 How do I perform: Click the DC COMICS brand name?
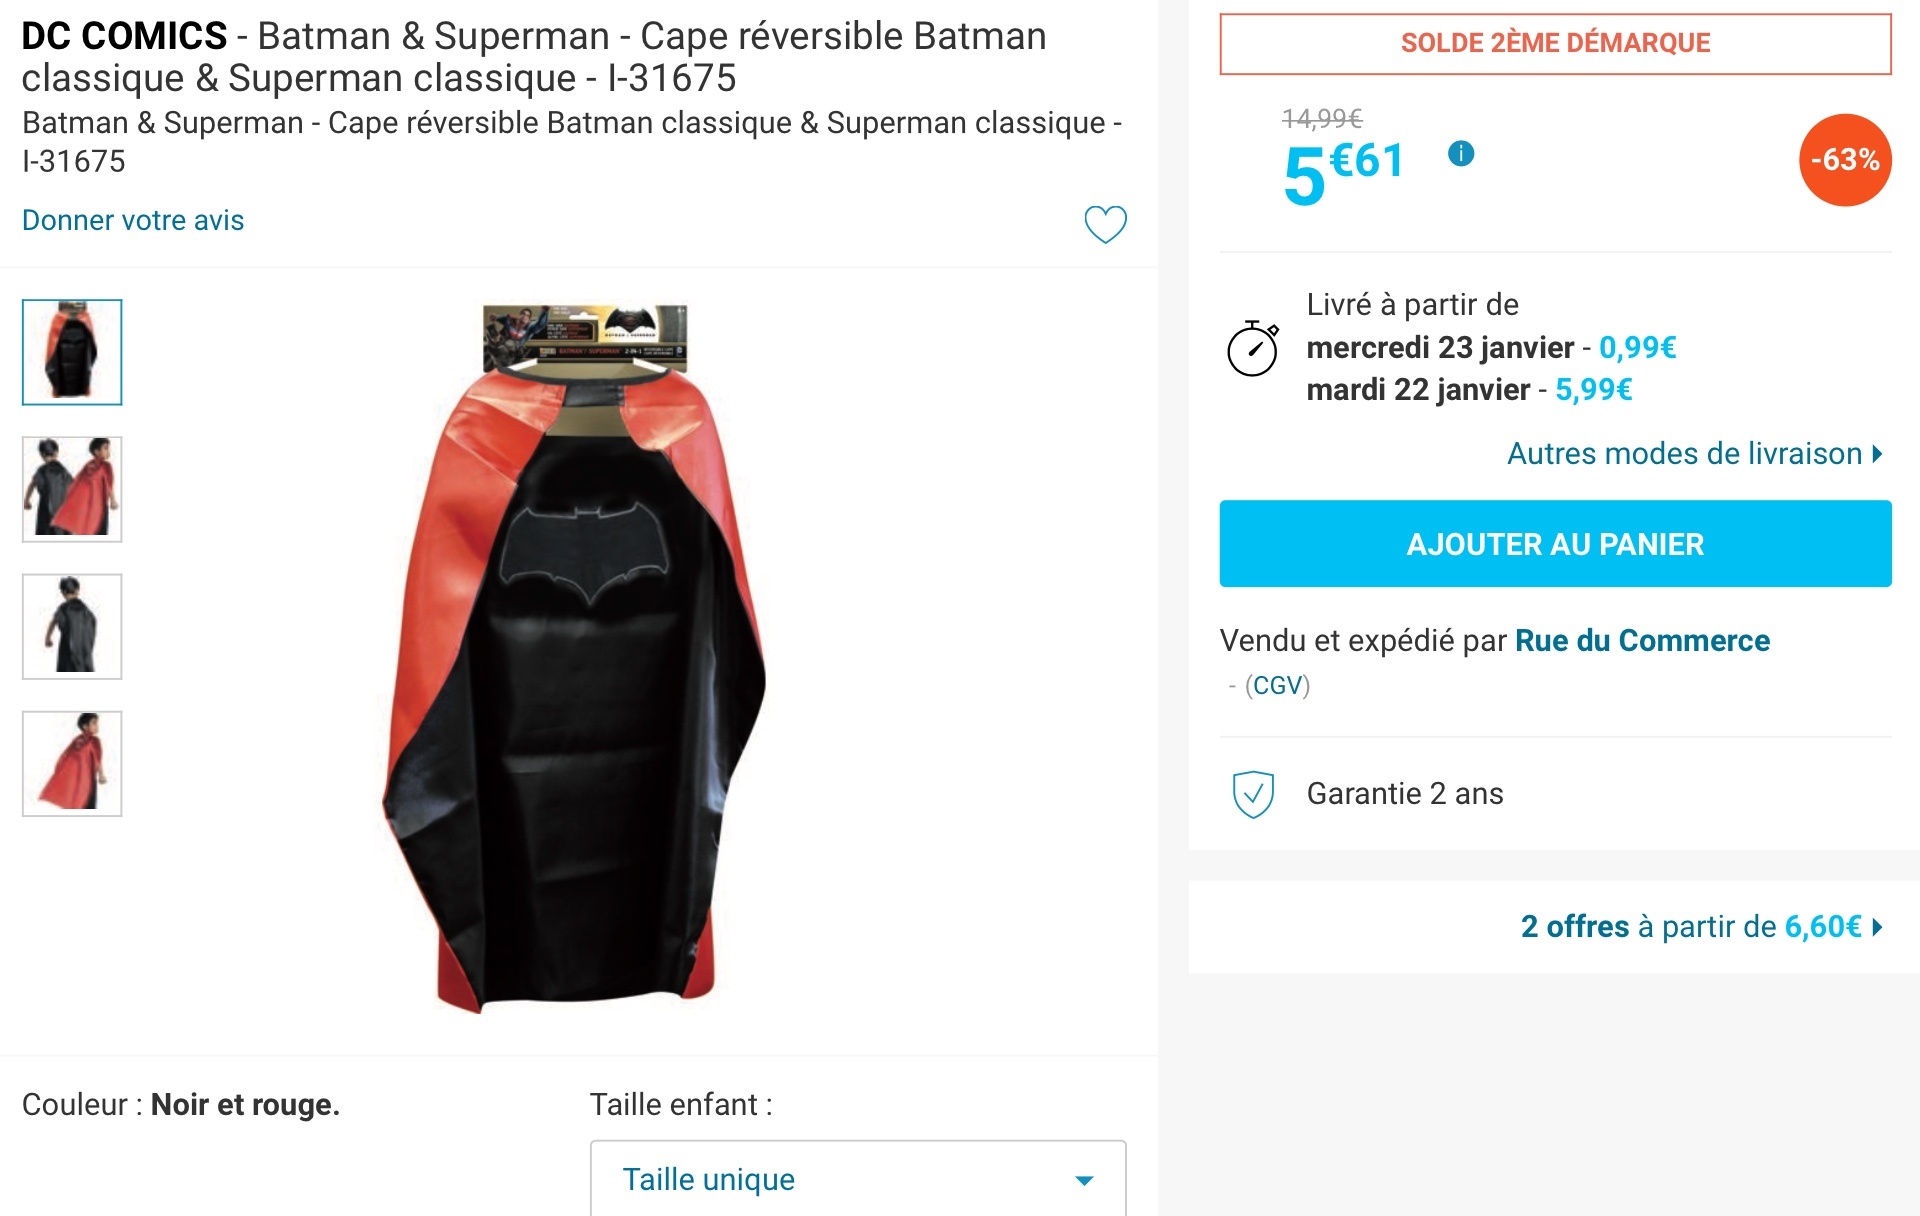[x=124, y=37]
